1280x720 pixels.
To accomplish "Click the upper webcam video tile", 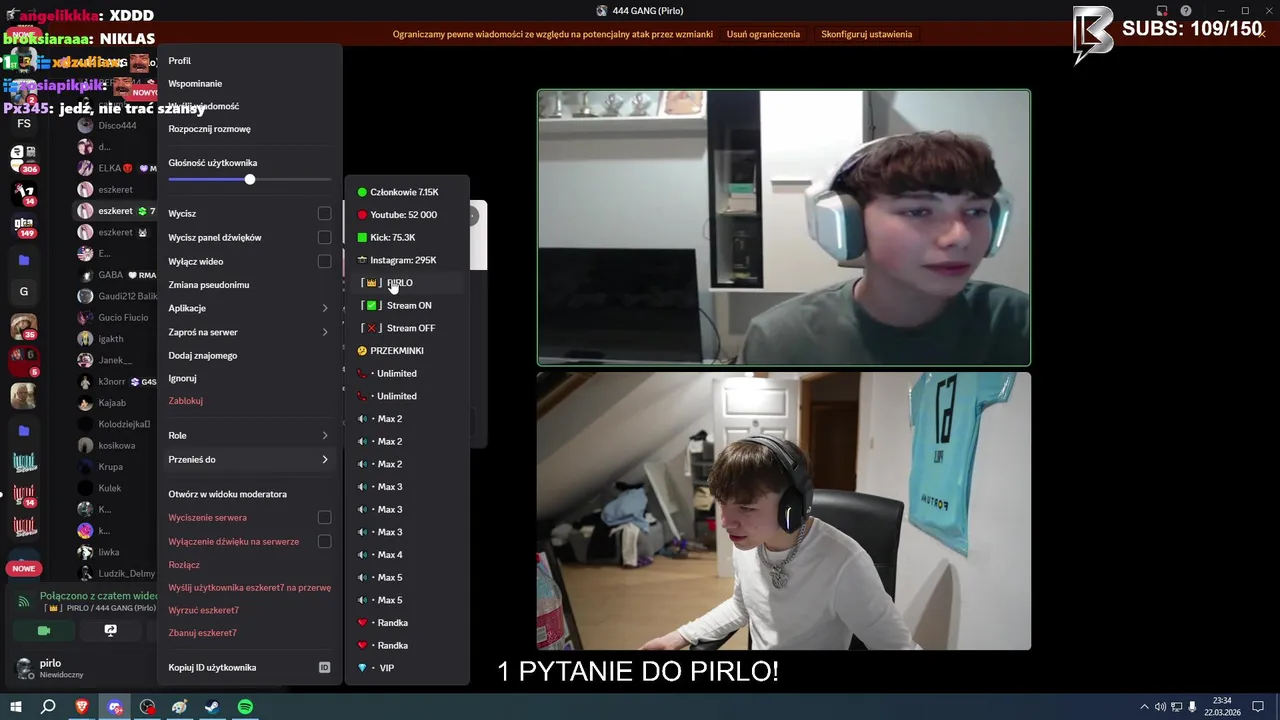I will tap(784, 228).
